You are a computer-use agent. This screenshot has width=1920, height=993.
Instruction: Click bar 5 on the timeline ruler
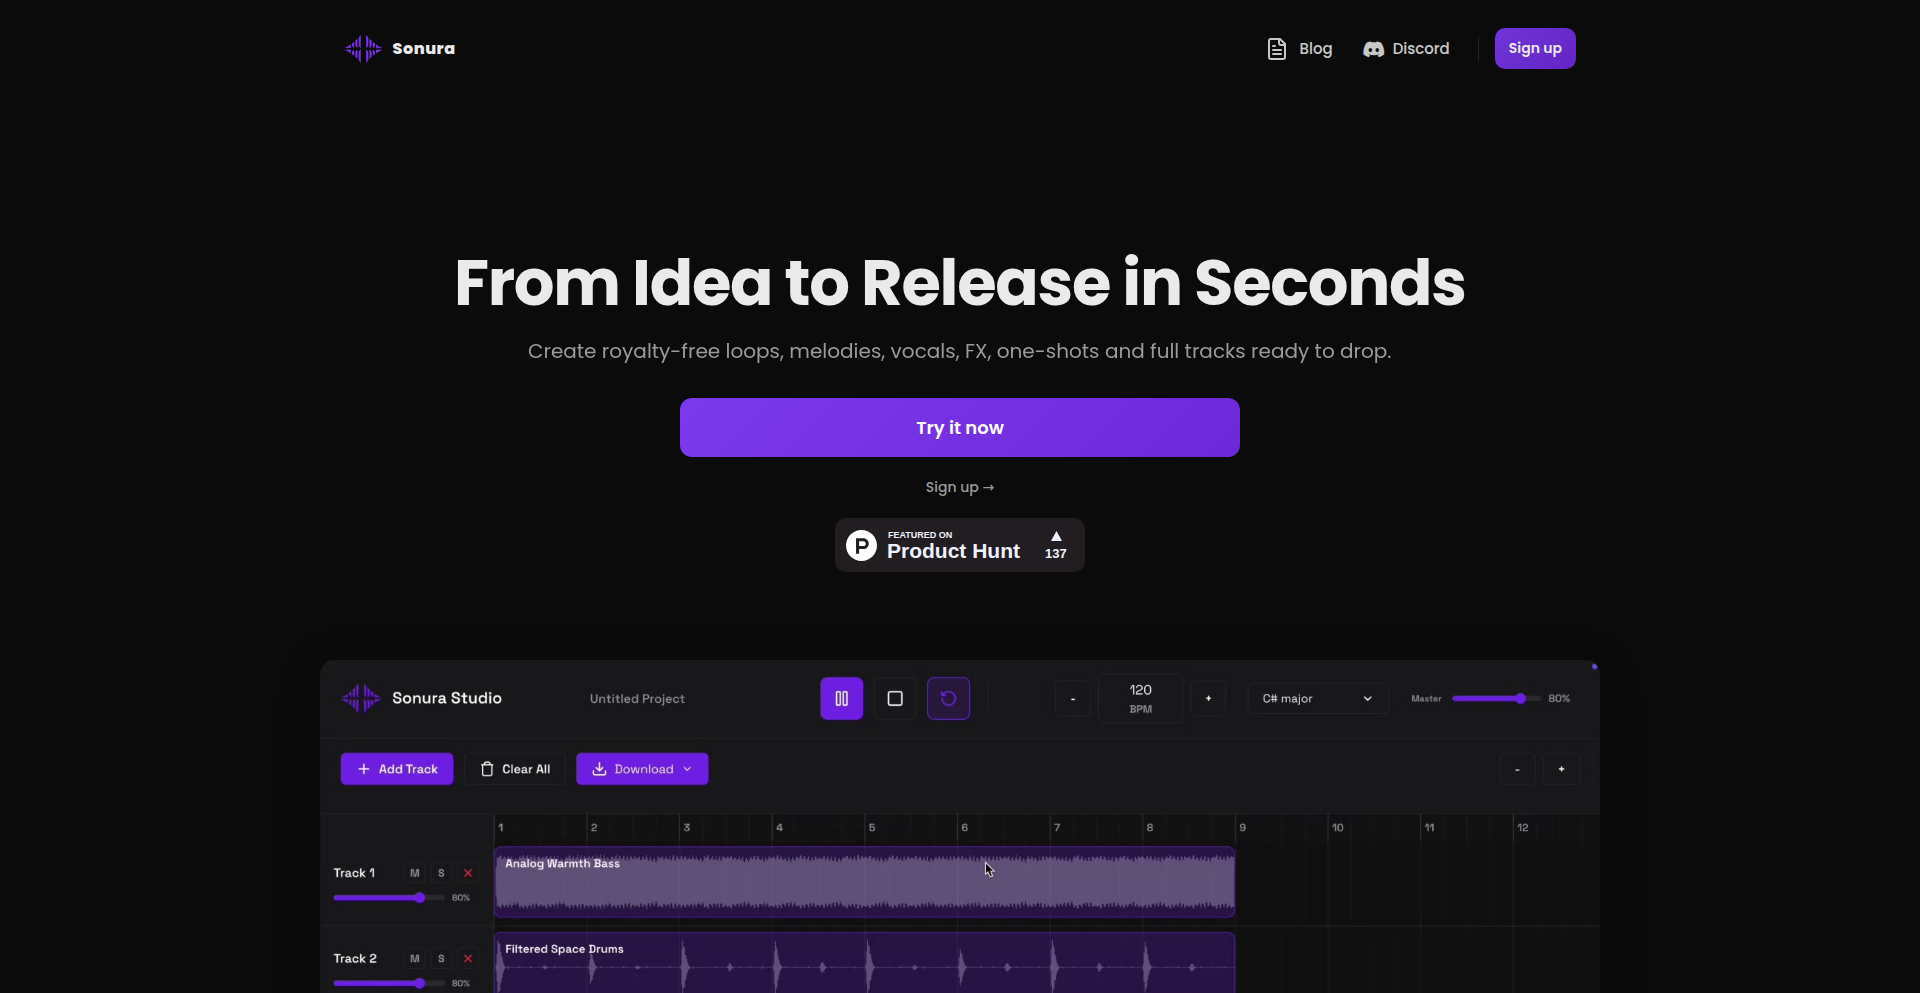coord(872,828)
